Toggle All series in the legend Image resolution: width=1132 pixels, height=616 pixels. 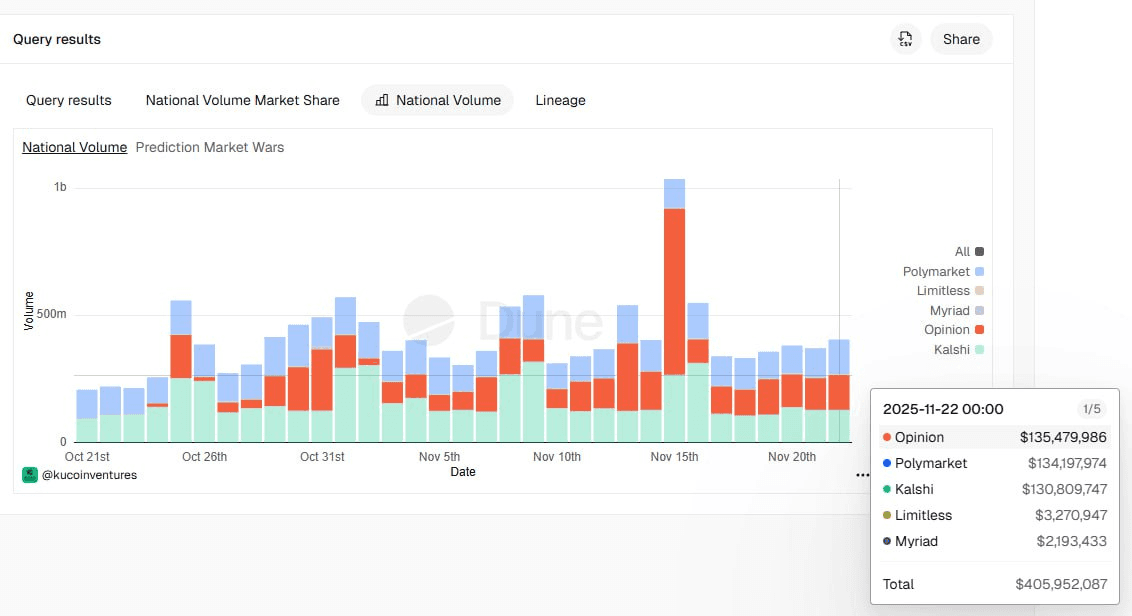(x=969, y=252)
